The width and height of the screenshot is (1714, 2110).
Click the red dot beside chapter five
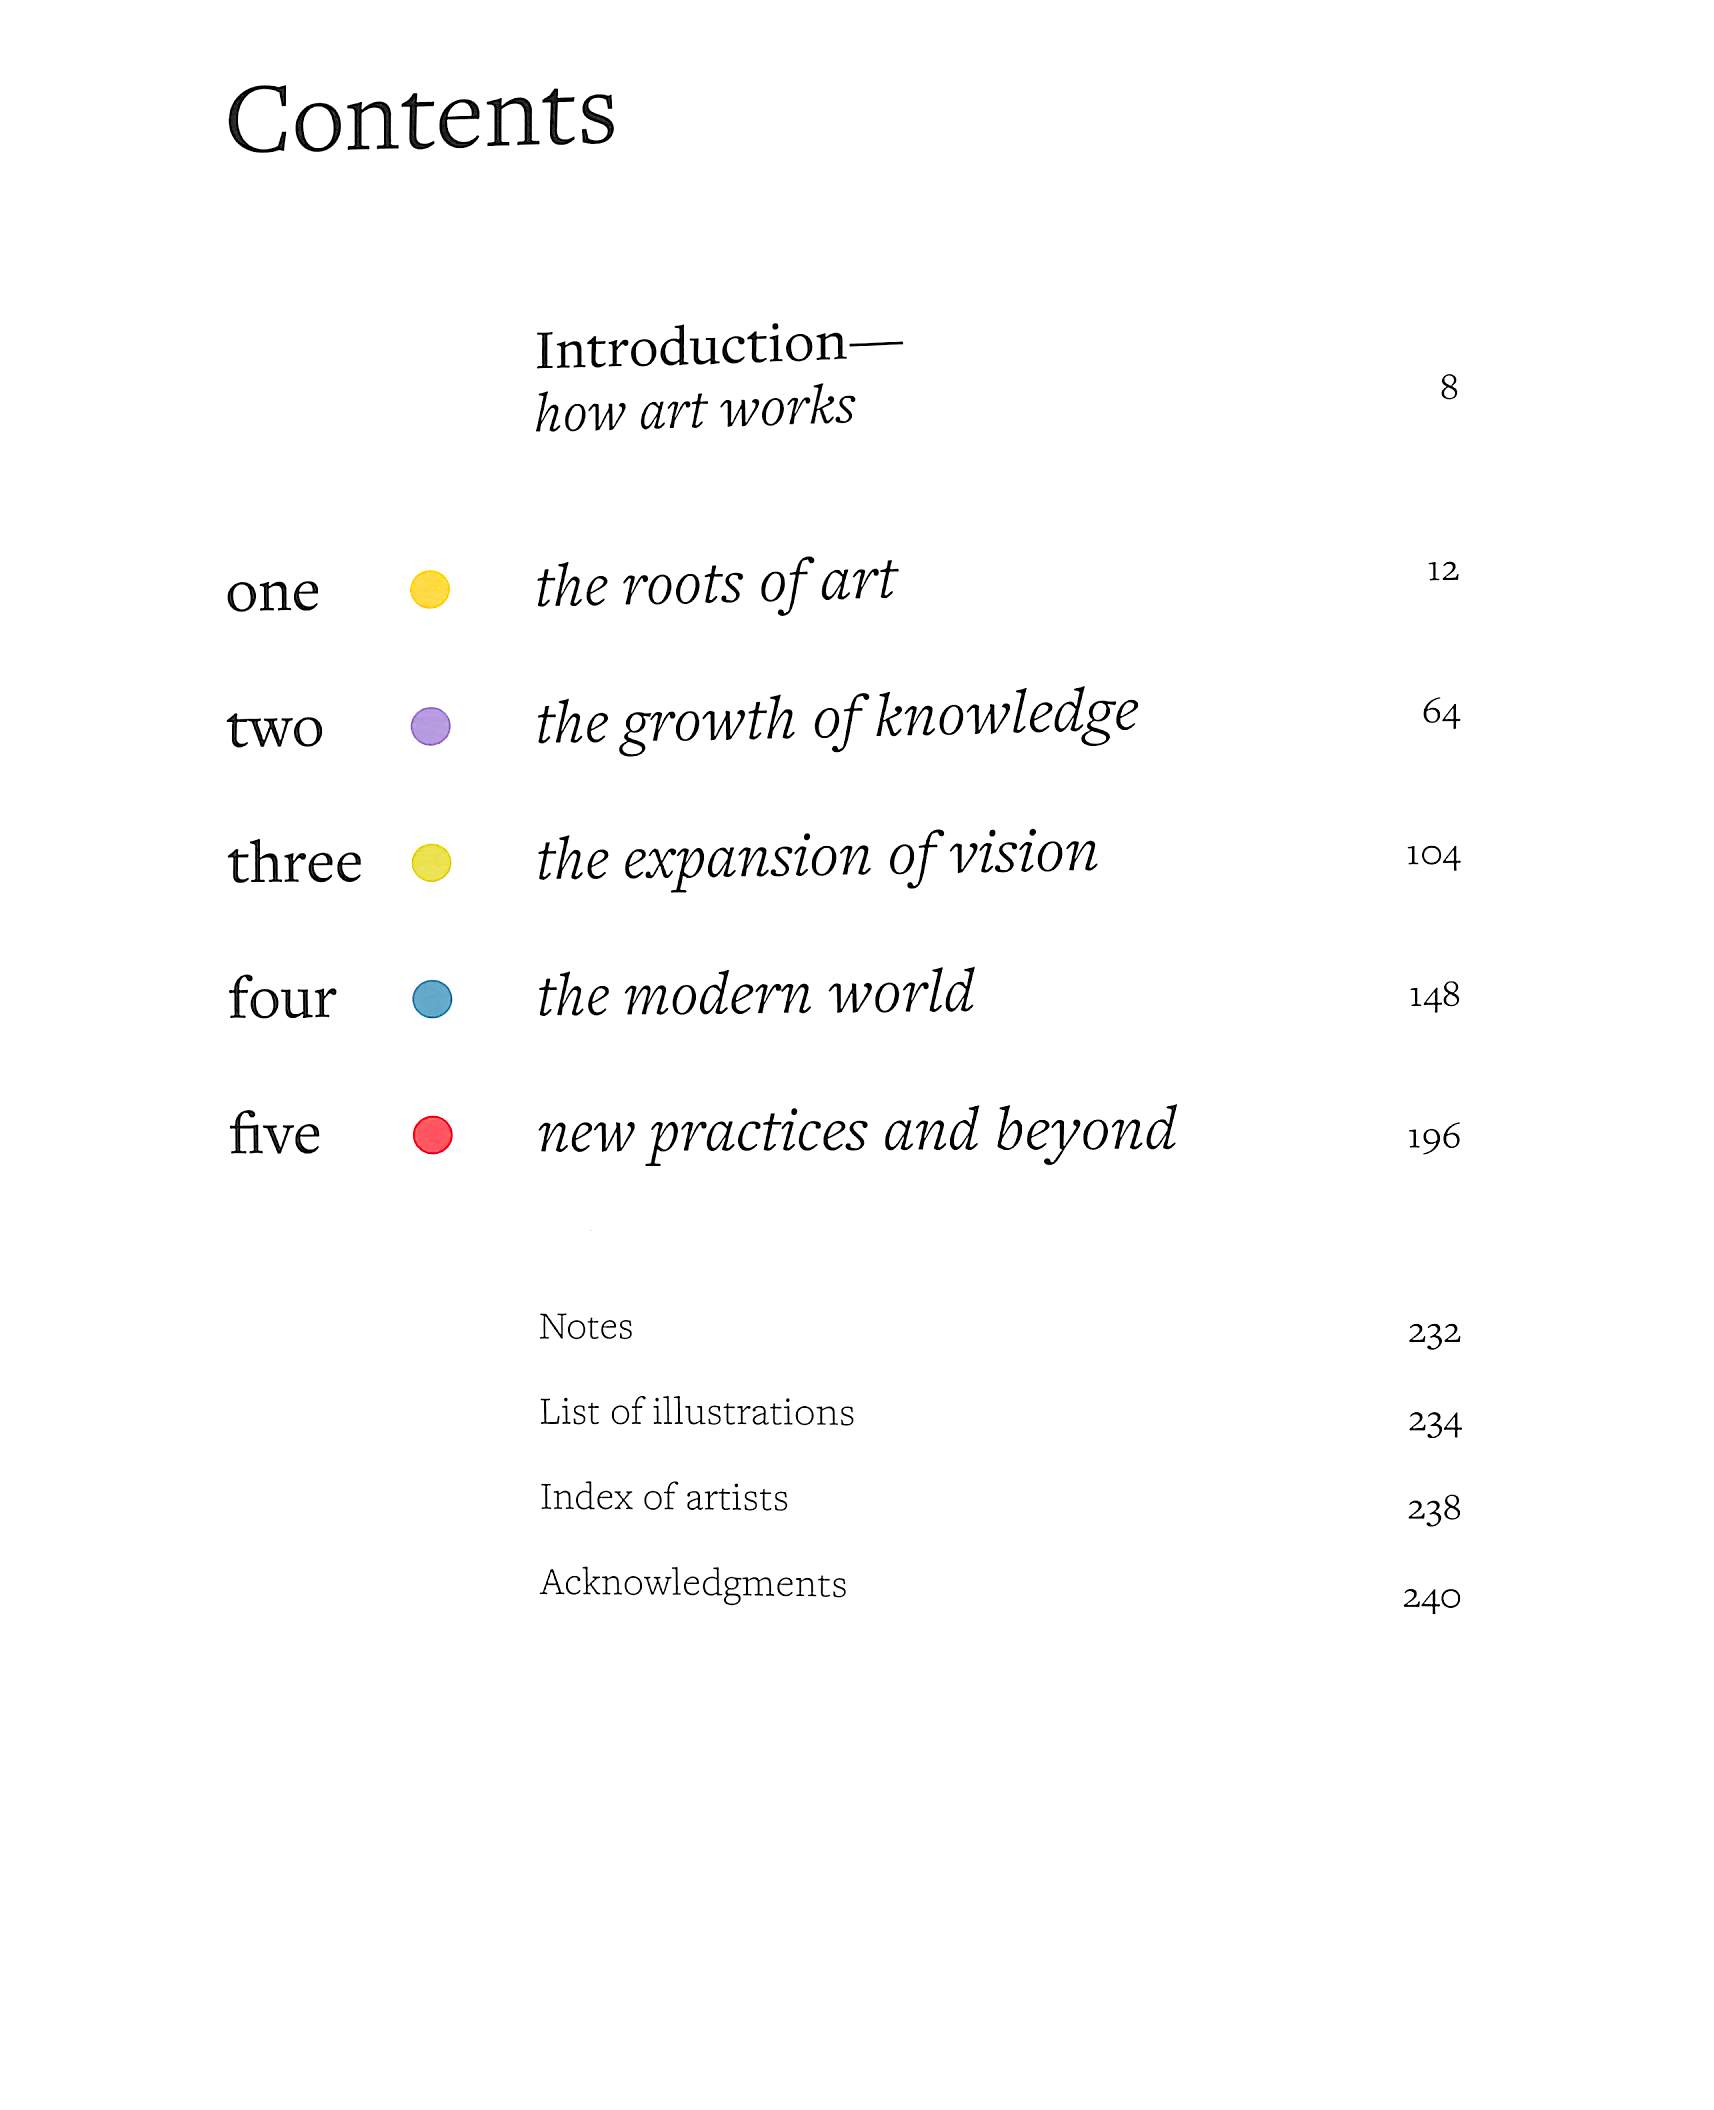[x=433, y=1135]
